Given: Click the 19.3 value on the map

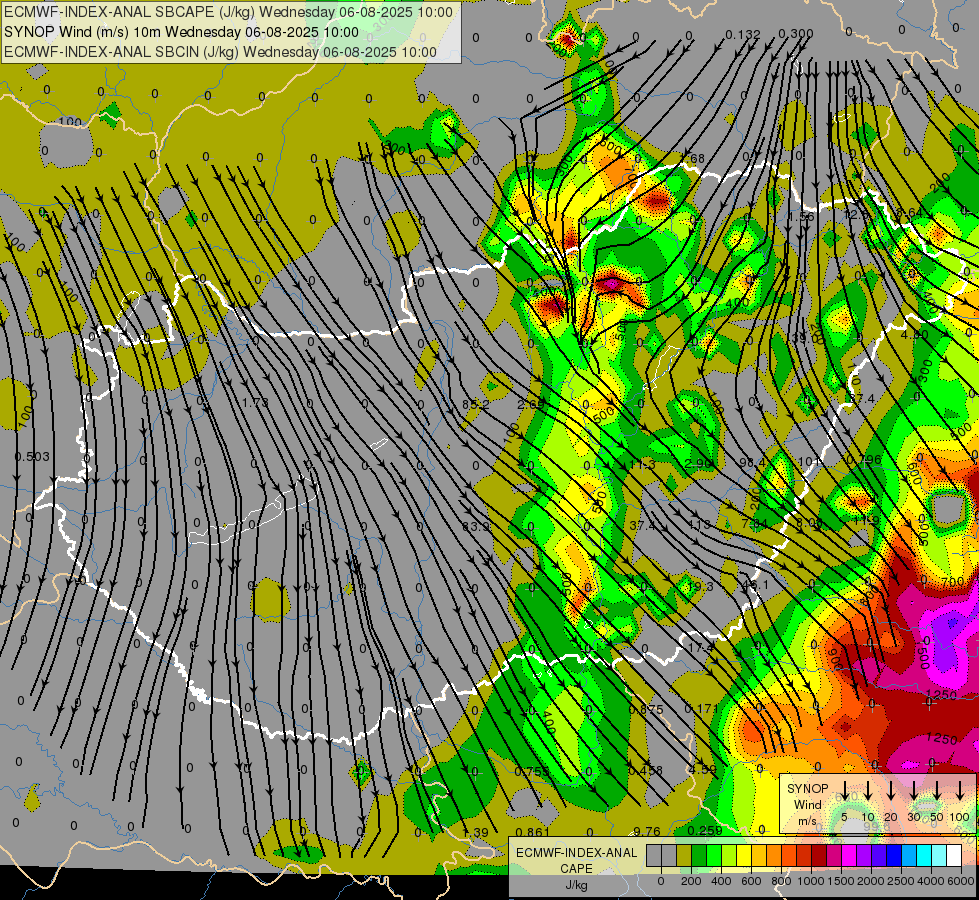Looking at the screenshot, I should (700, 586).
